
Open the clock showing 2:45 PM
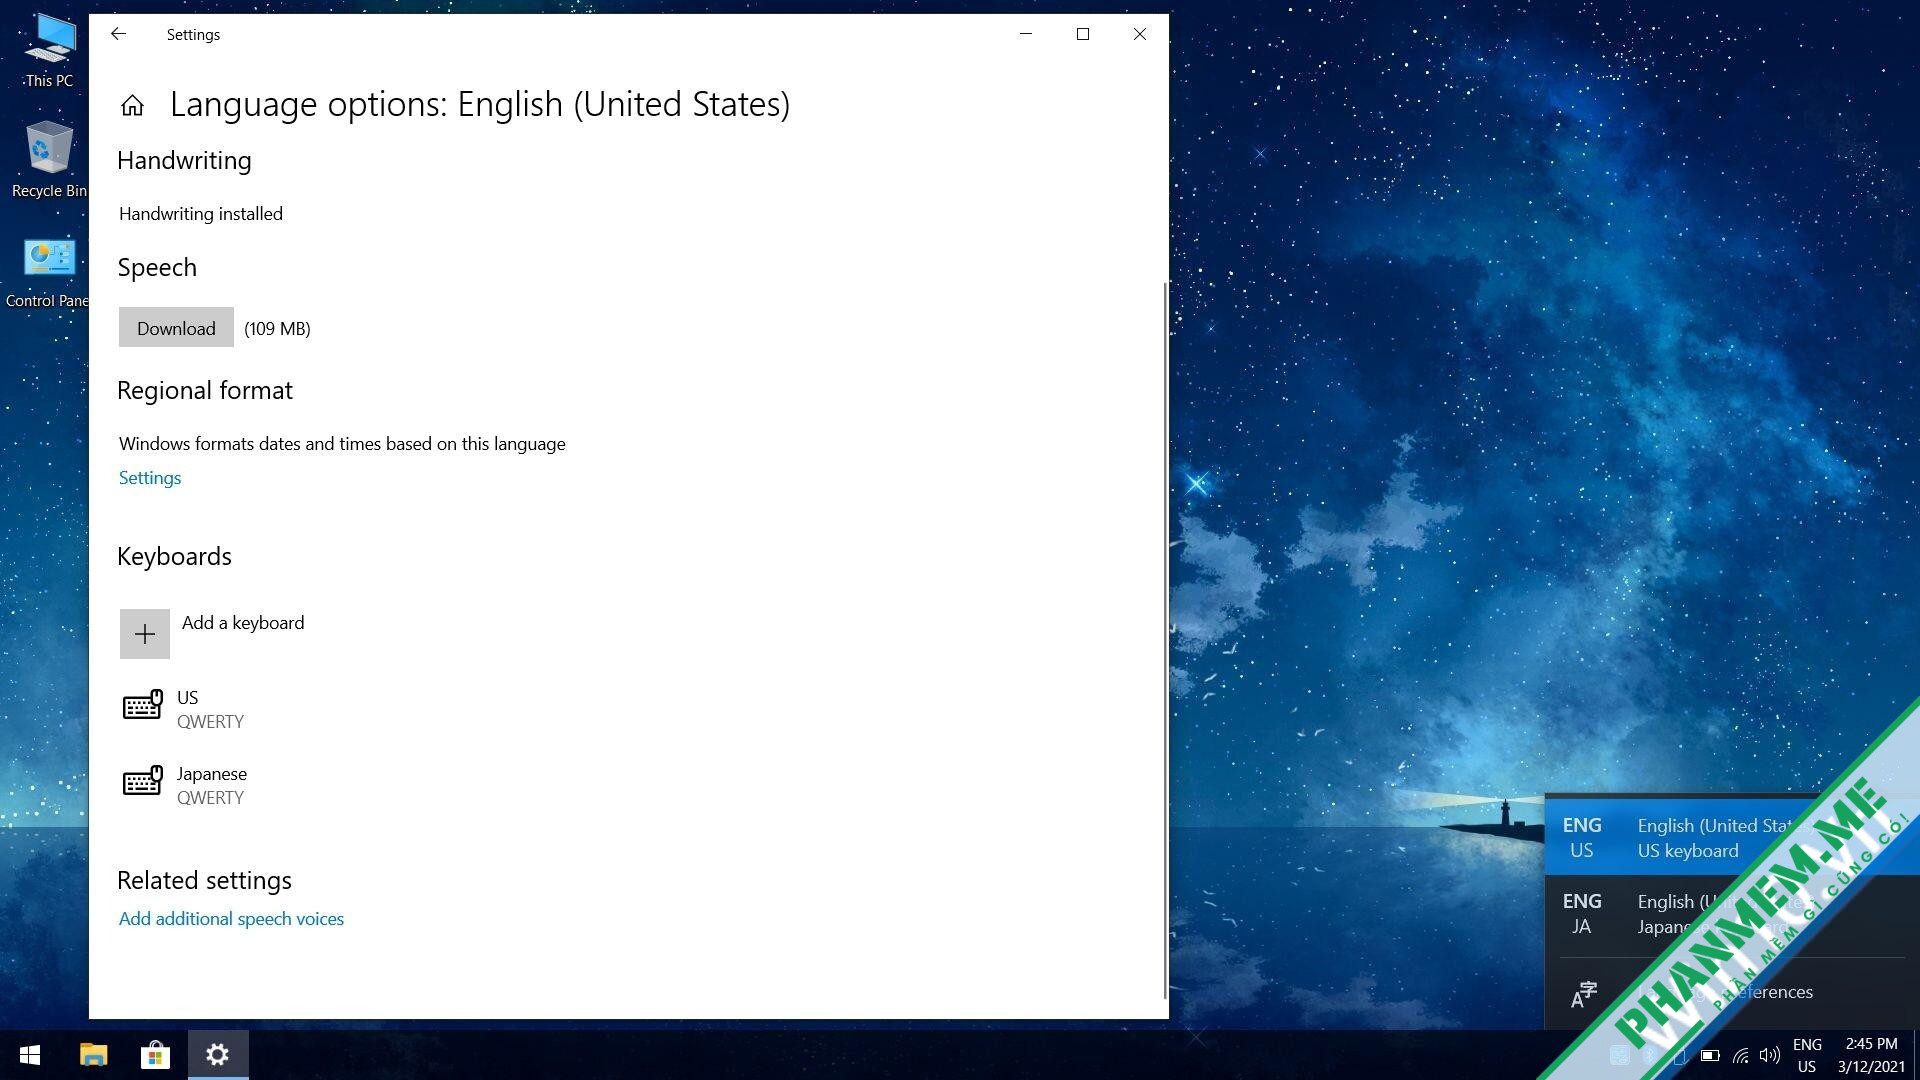[x=1870, y=1055]
